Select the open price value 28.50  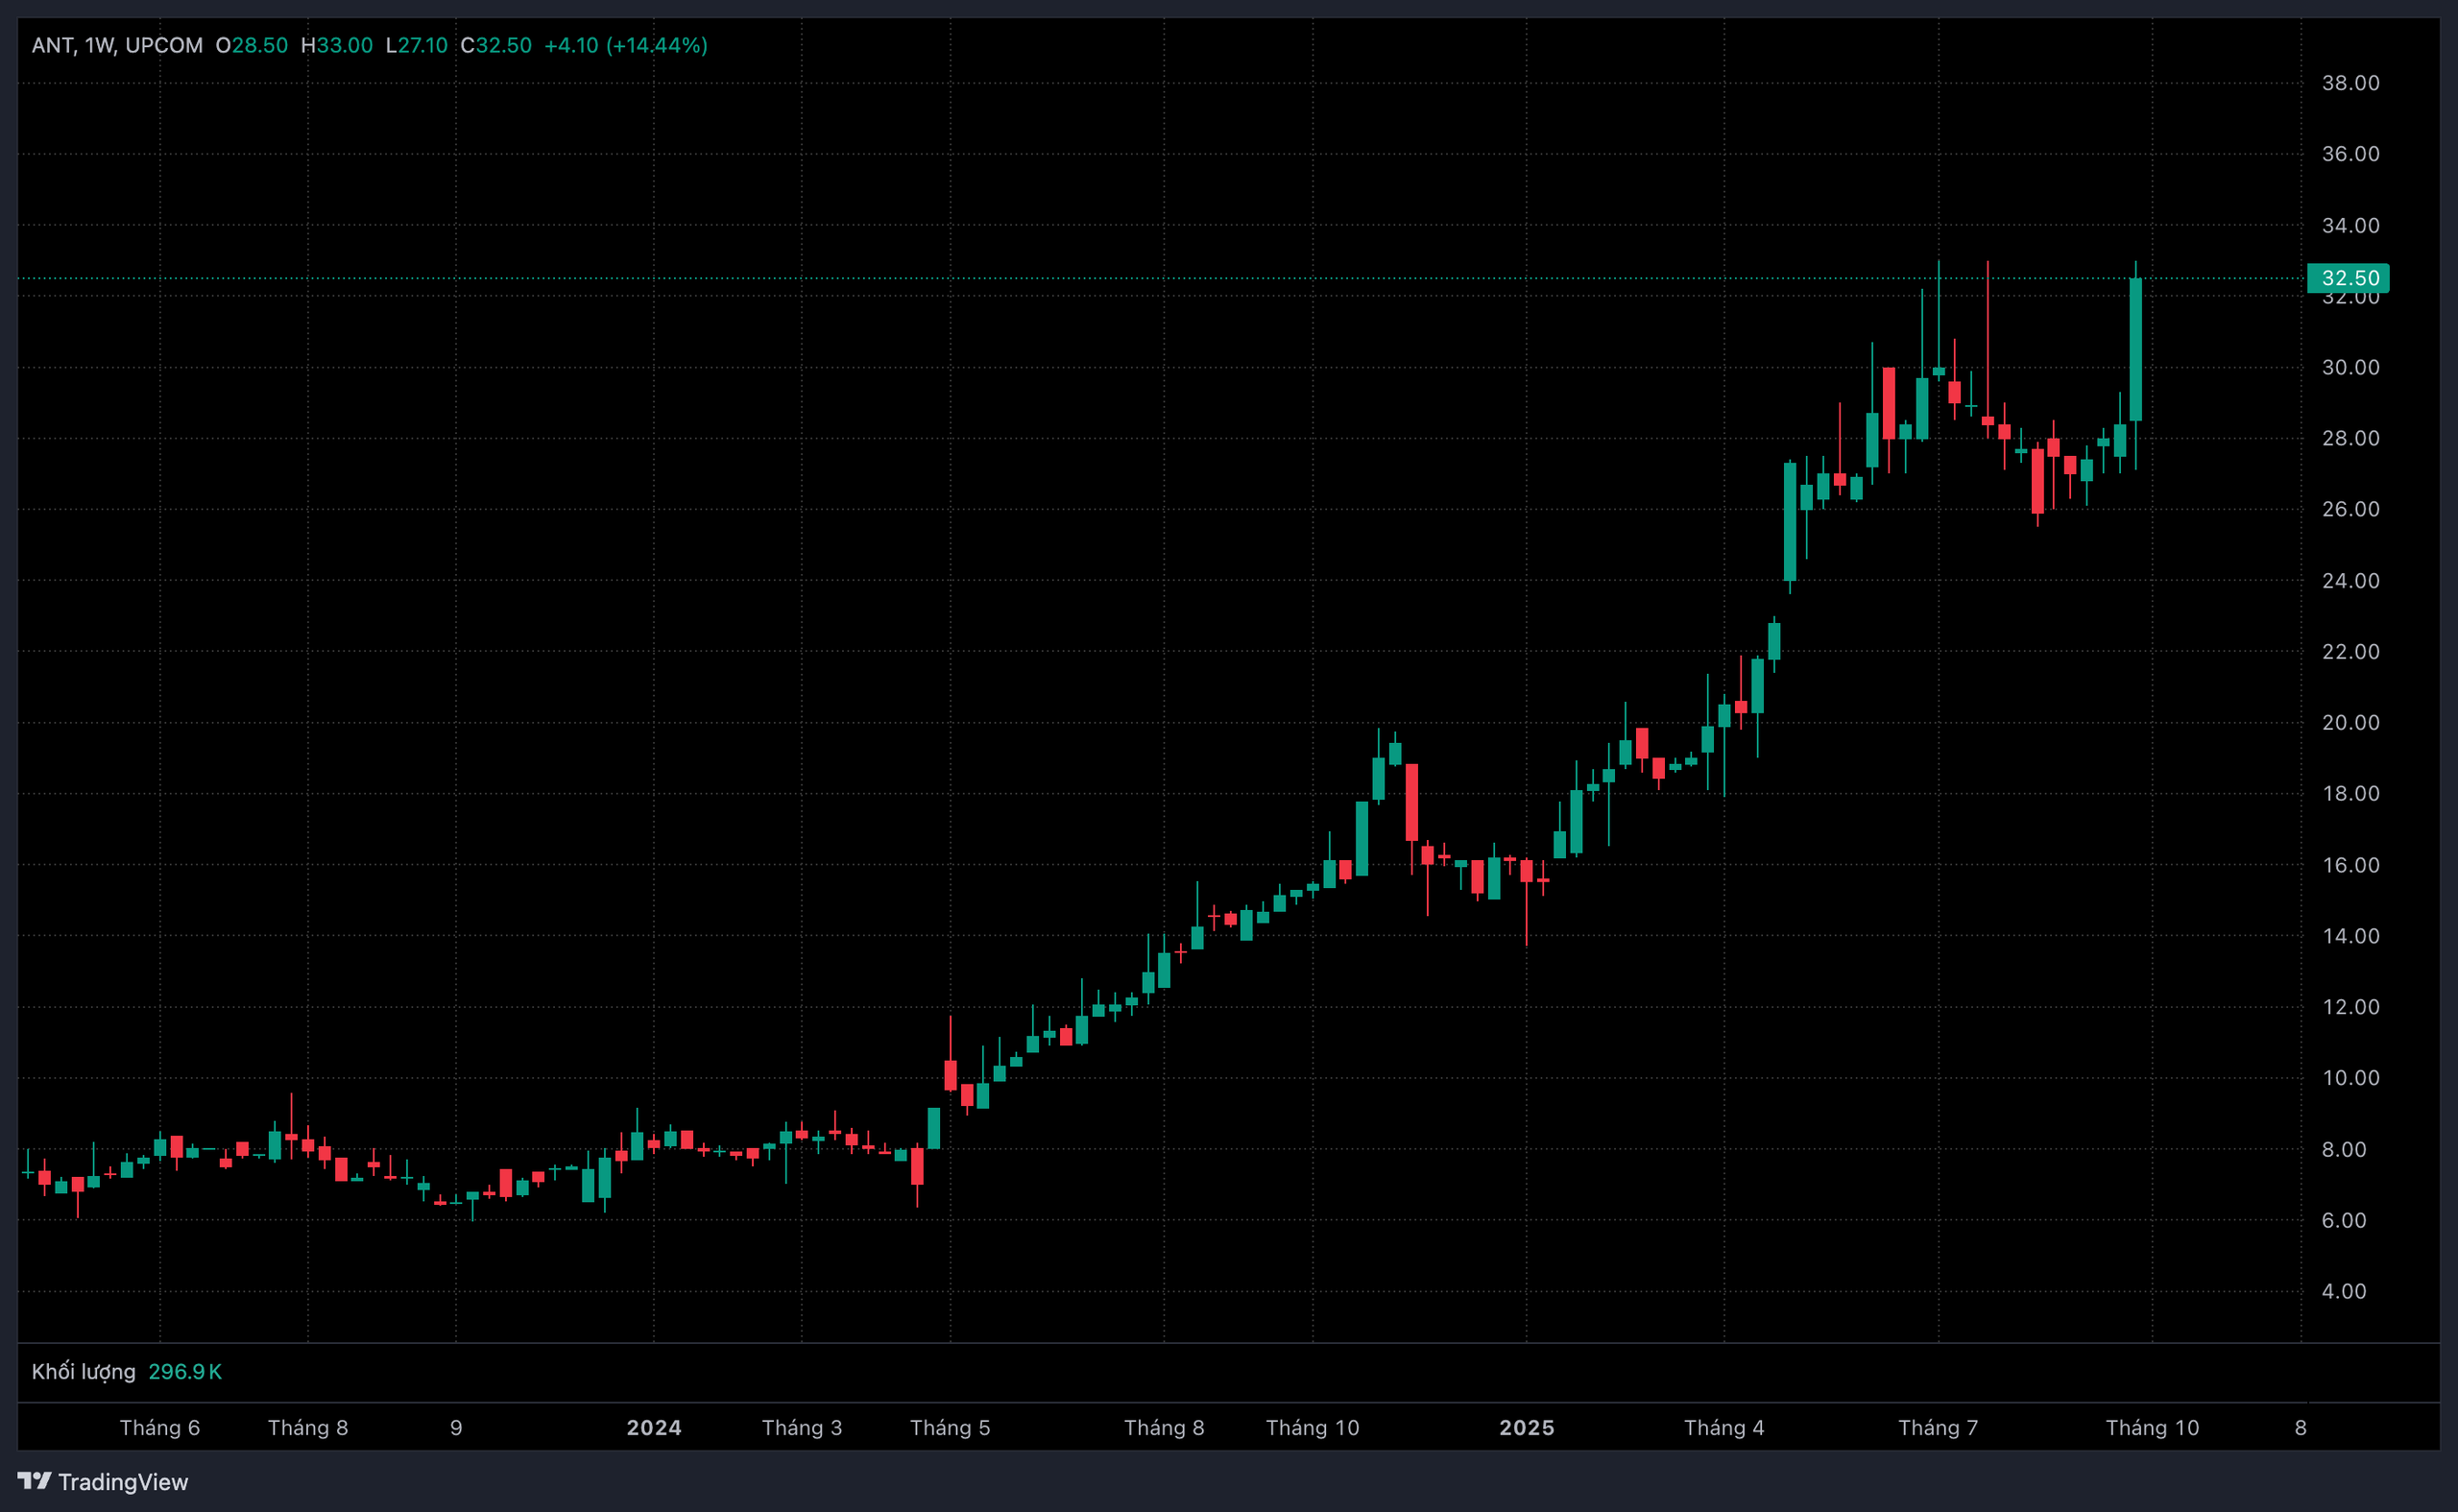(x=259, y=45)
